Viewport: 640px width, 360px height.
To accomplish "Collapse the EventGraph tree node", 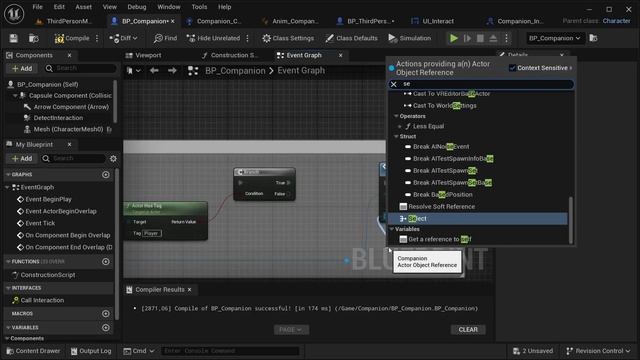I will click(7, 187).
